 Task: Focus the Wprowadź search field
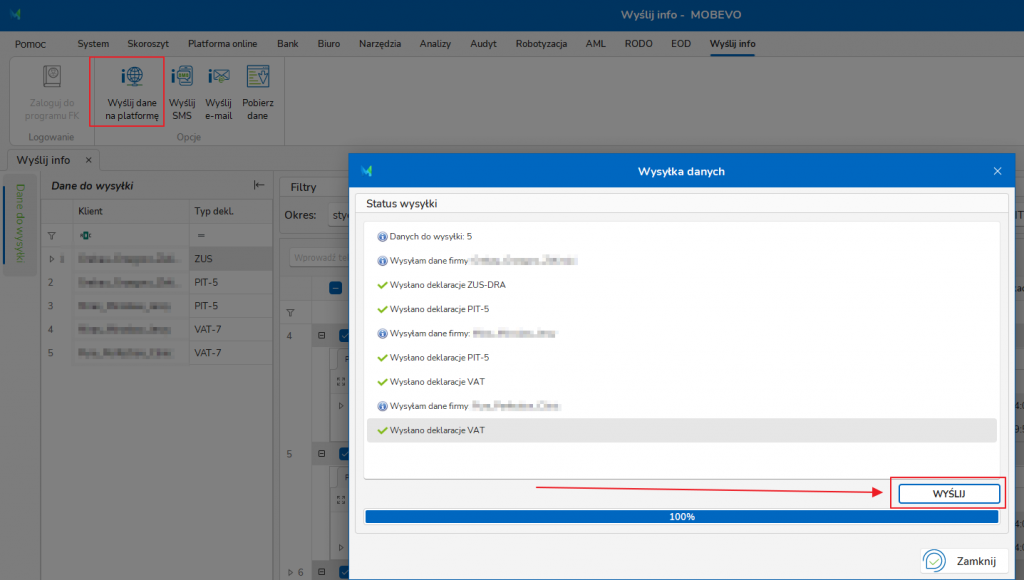(x=319, y=257)
